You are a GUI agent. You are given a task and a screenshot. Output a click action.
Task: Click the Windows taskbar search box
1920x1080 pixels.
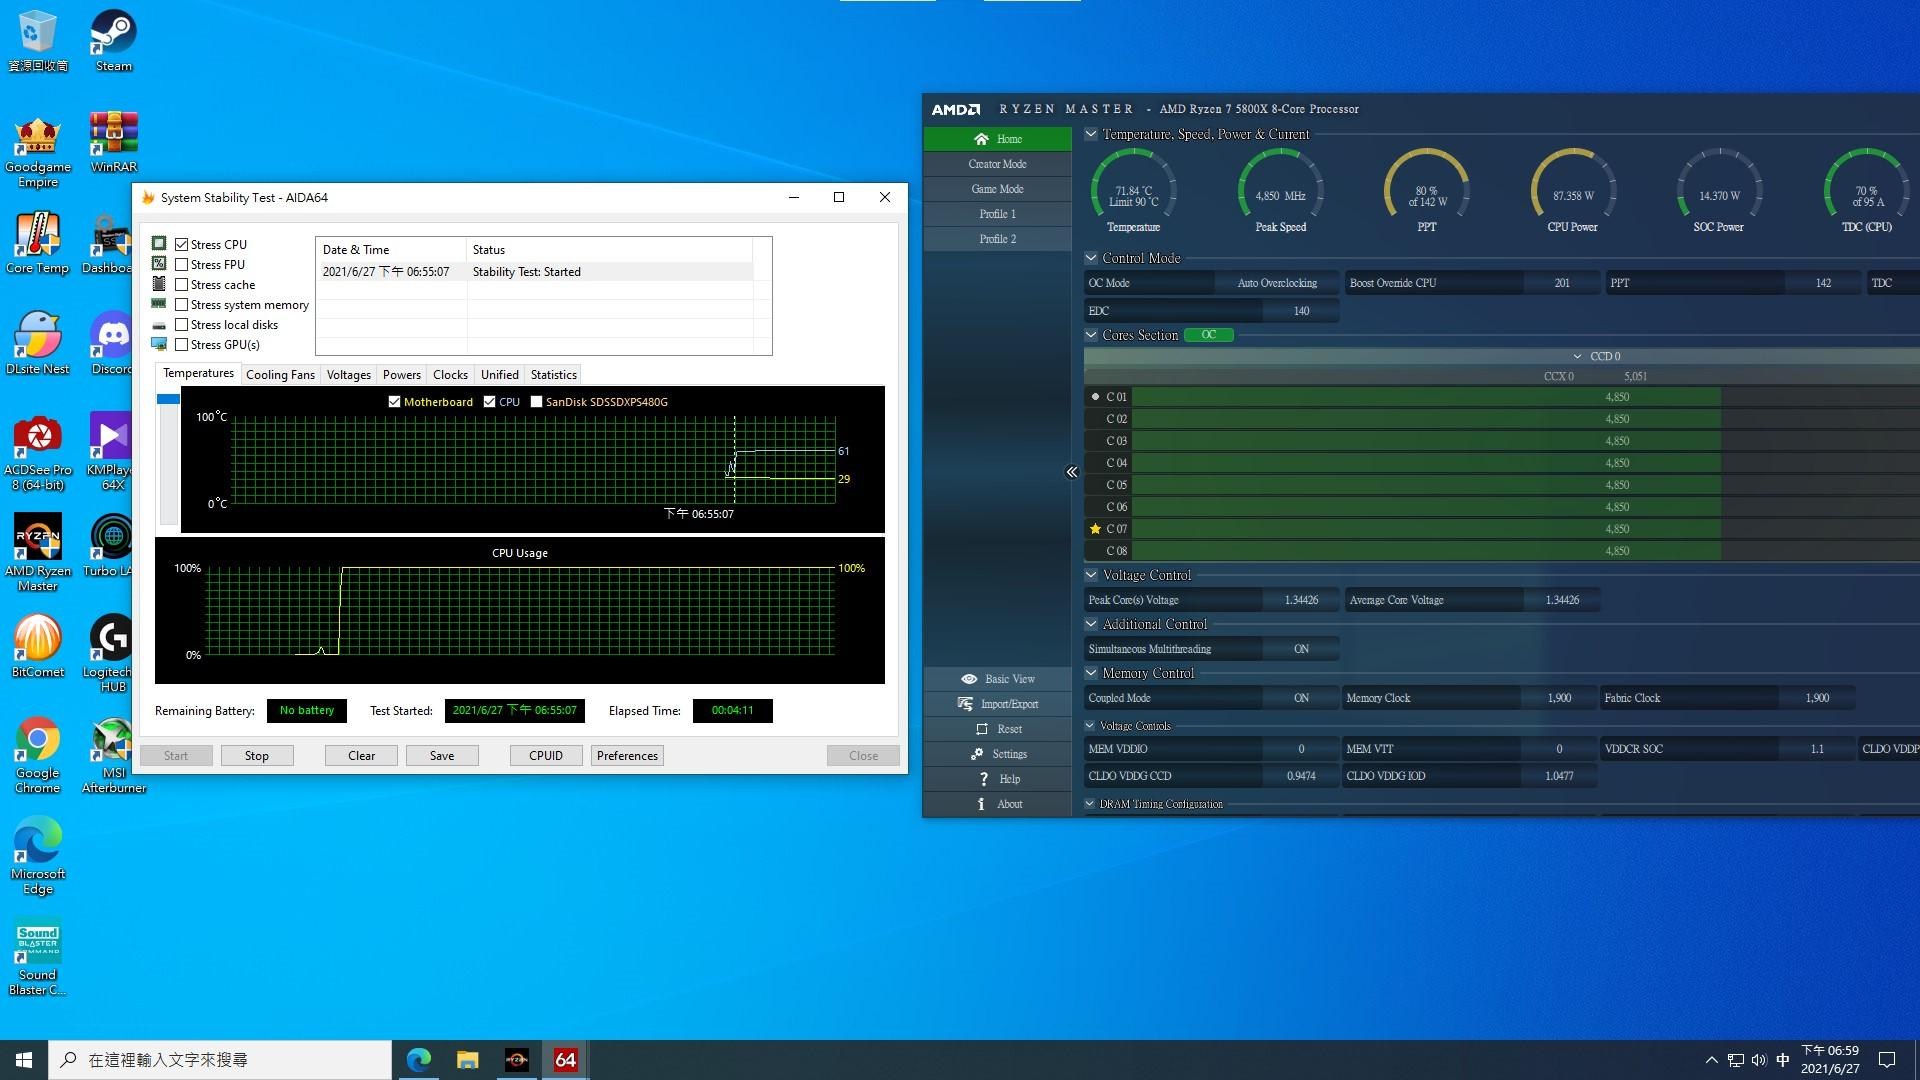point(220,1060)
